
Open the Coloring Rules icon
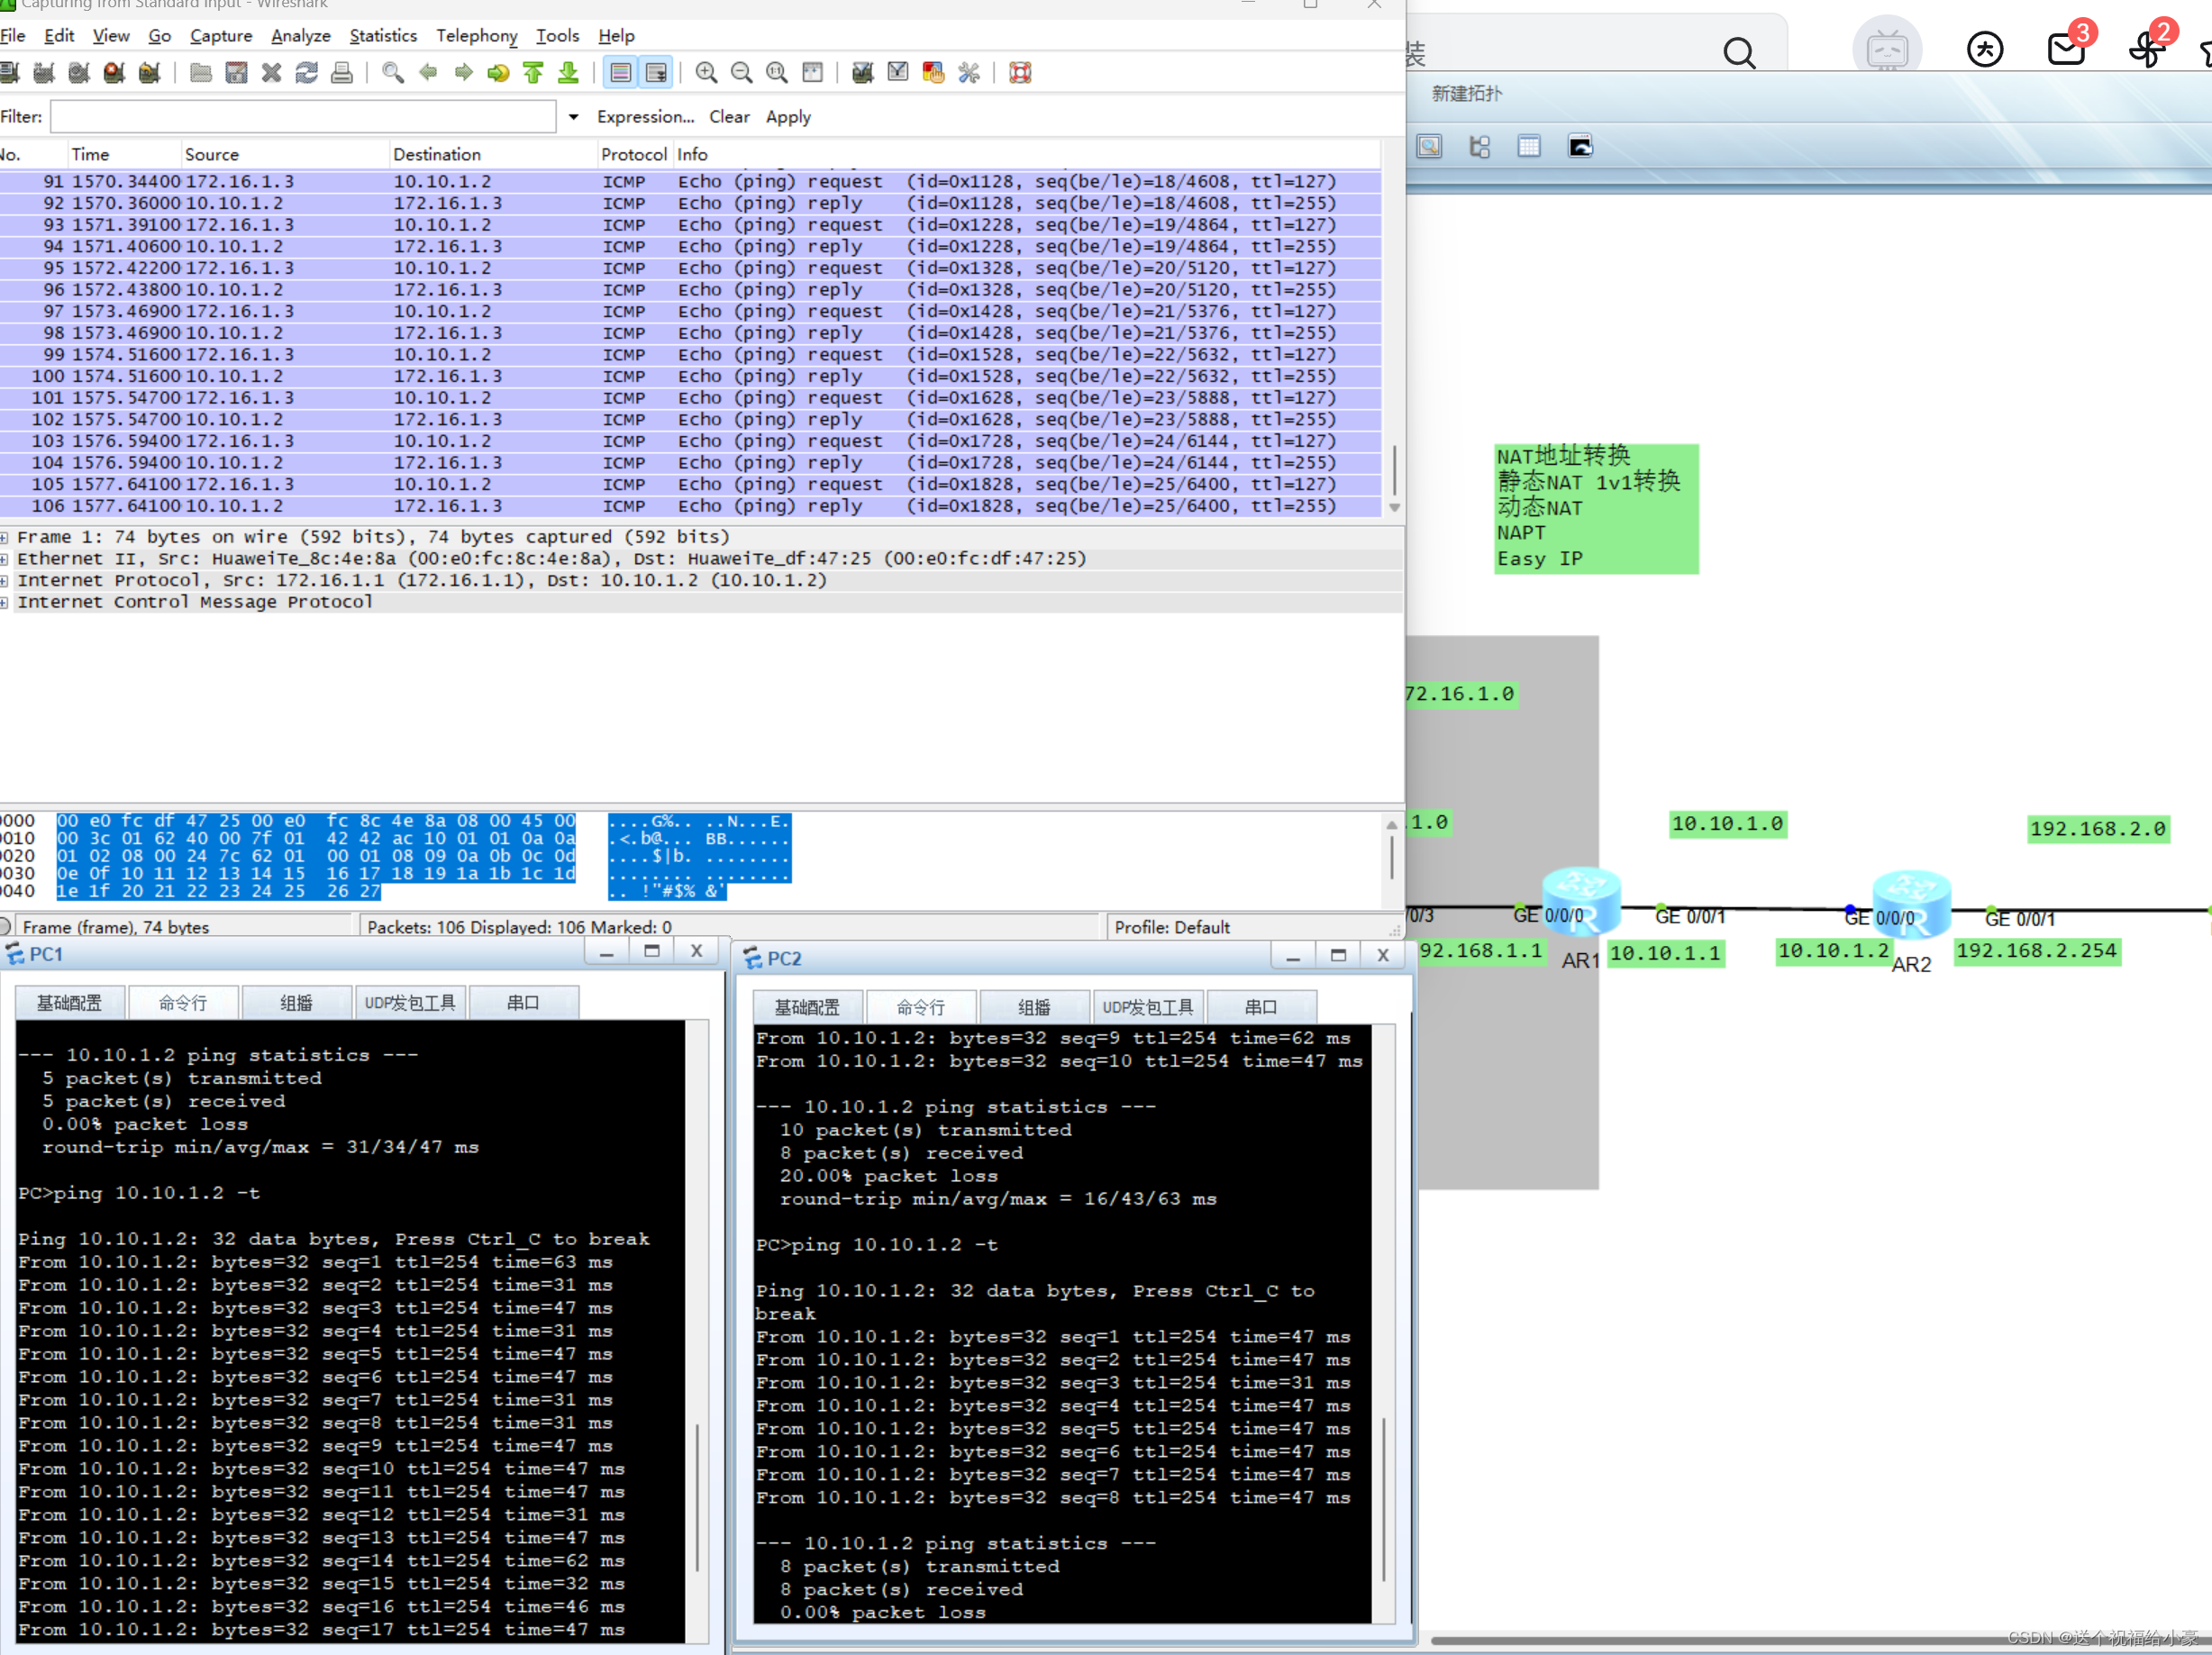pos(933,72)
